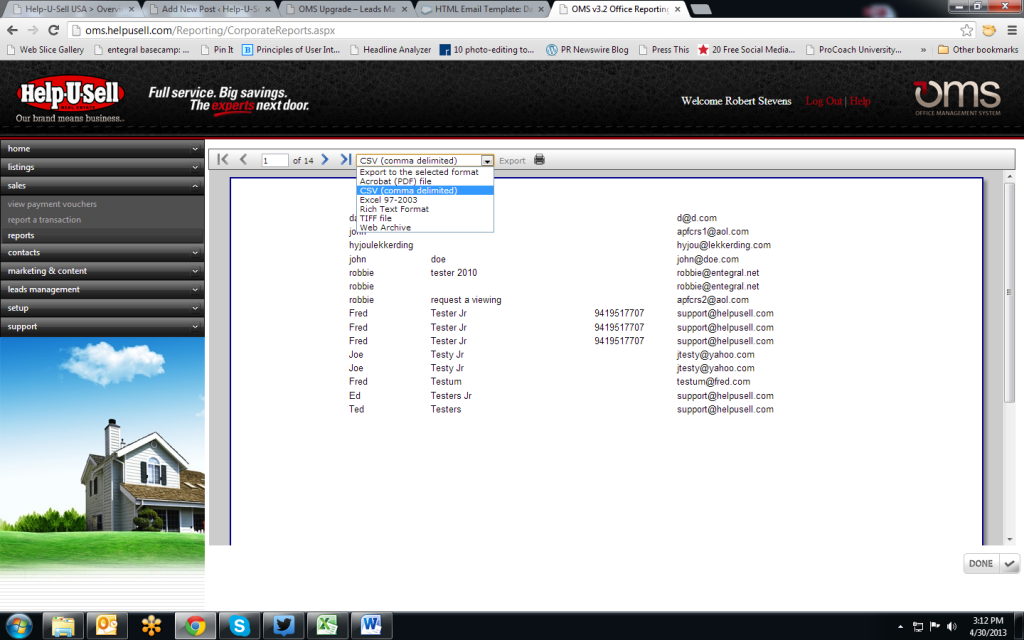This screenshot has width=1024, height=640.
Task: Go to the first report page
Action: (222, 160)
